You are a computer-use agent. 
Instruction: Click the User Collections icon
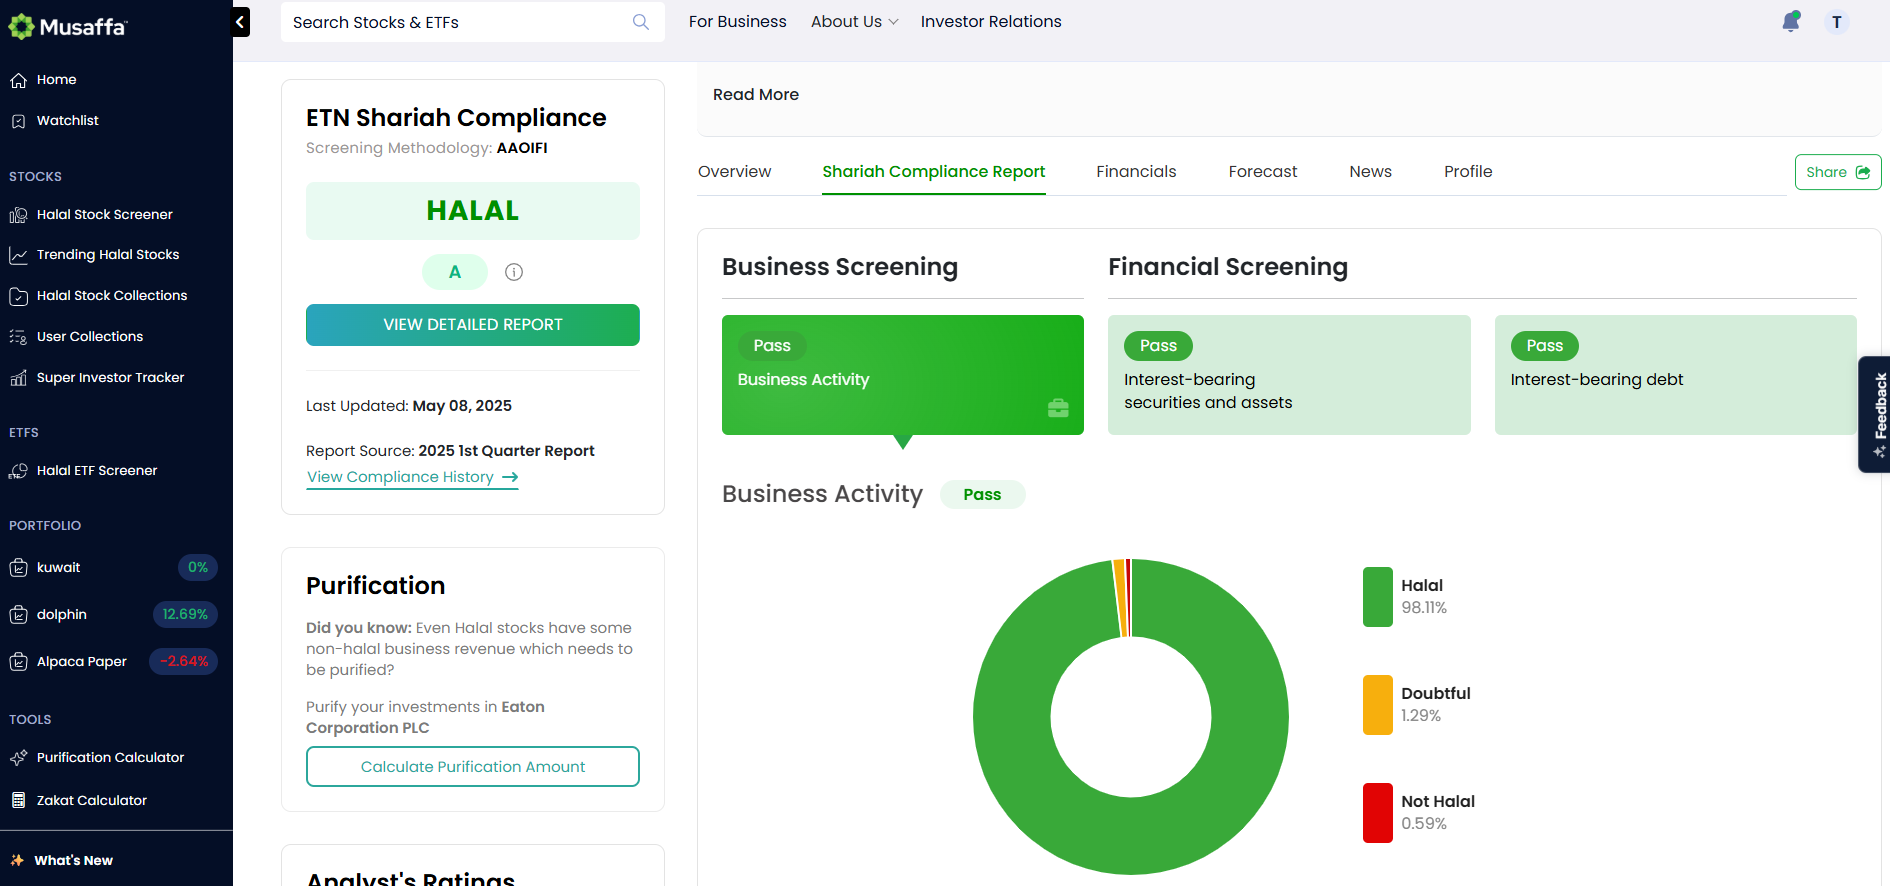pyautogui.click(x=18, y=337)
